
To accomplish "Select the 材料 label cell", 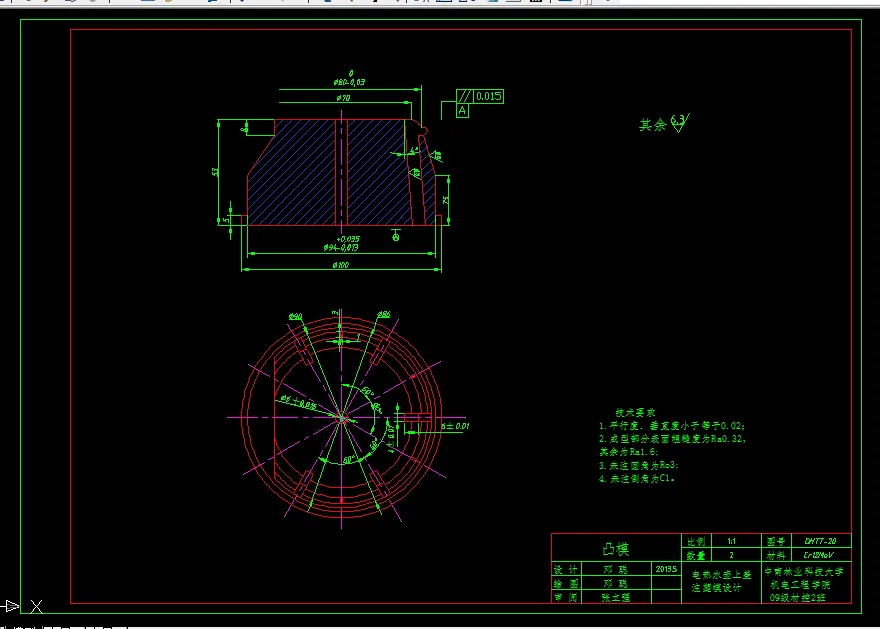I will 776,555.
